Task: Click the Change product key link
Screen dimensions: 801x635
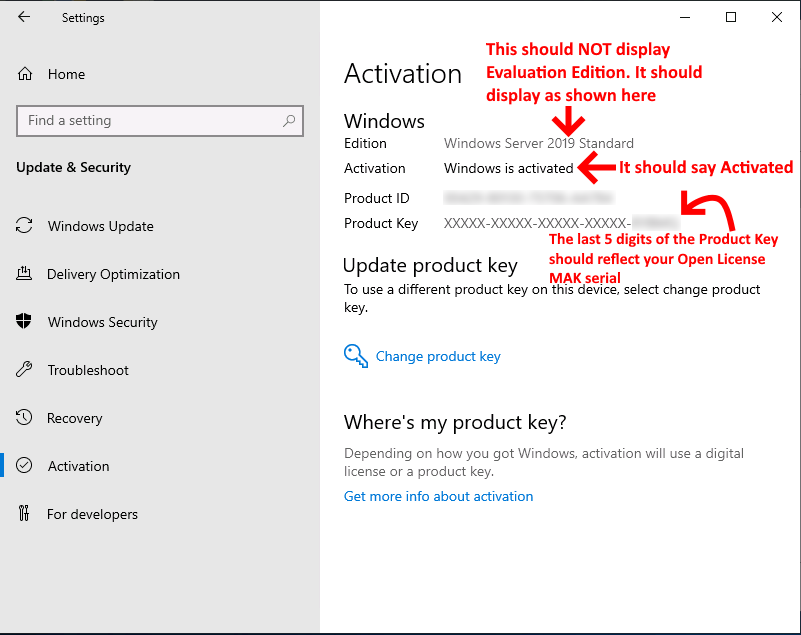Action: coord(438,356)
